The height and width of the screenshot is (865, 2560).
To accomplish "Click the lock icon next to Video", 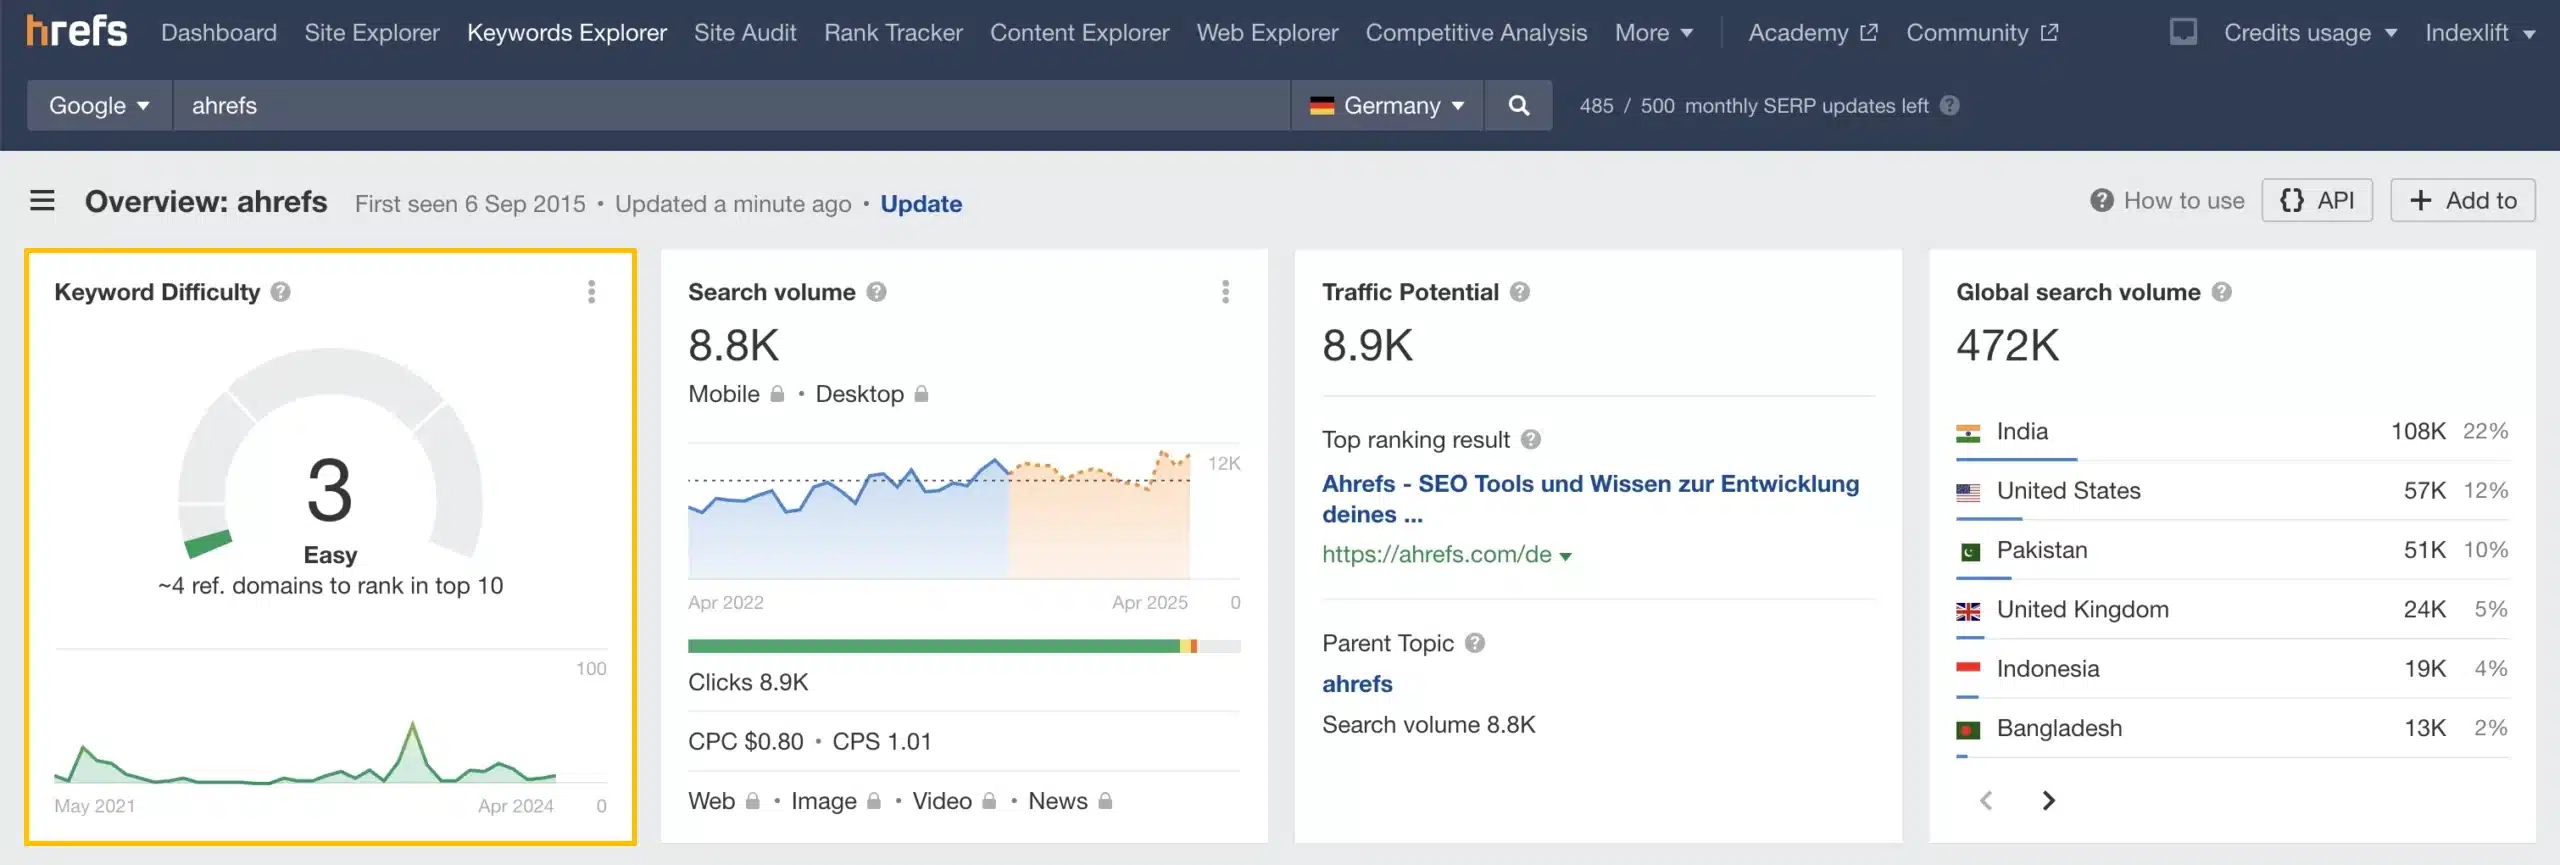I will pos(989,801).
